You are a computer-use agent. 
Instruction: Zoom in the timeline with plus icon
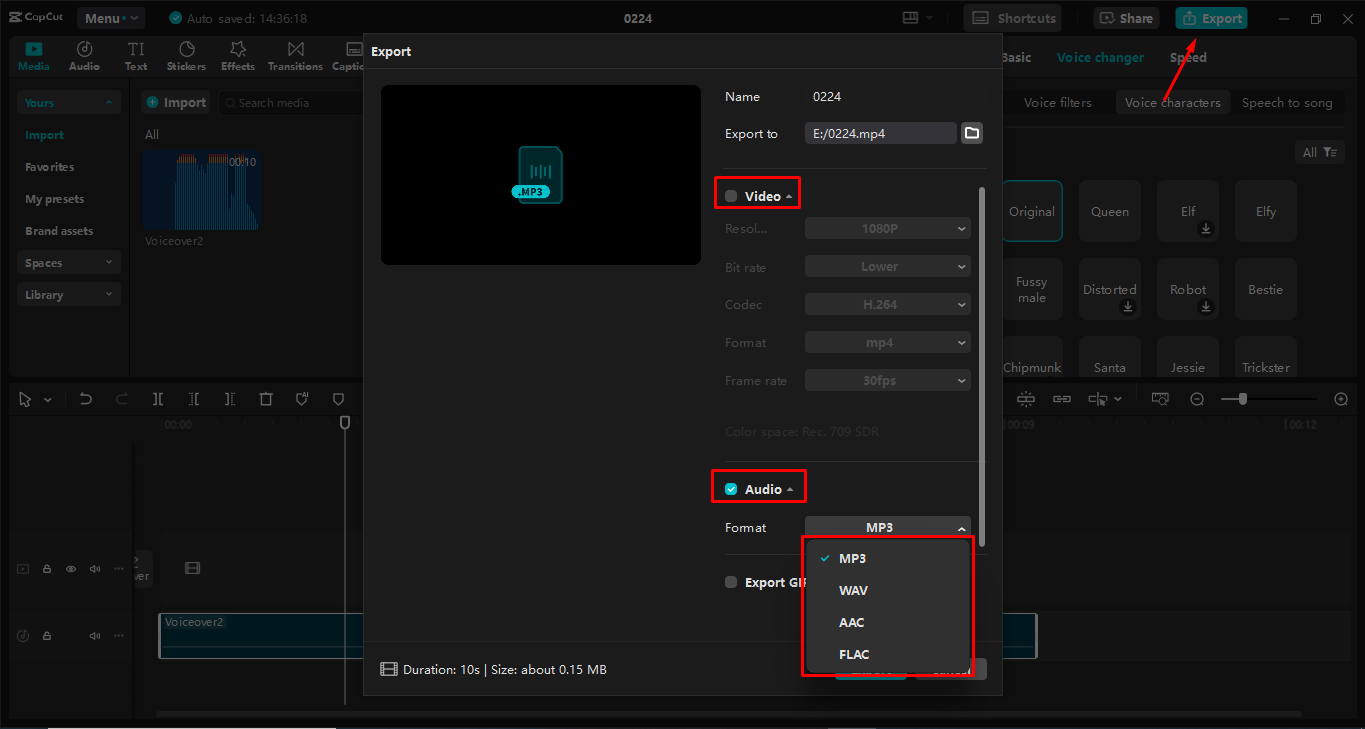pyautogui.click(x=1342, y=399)
